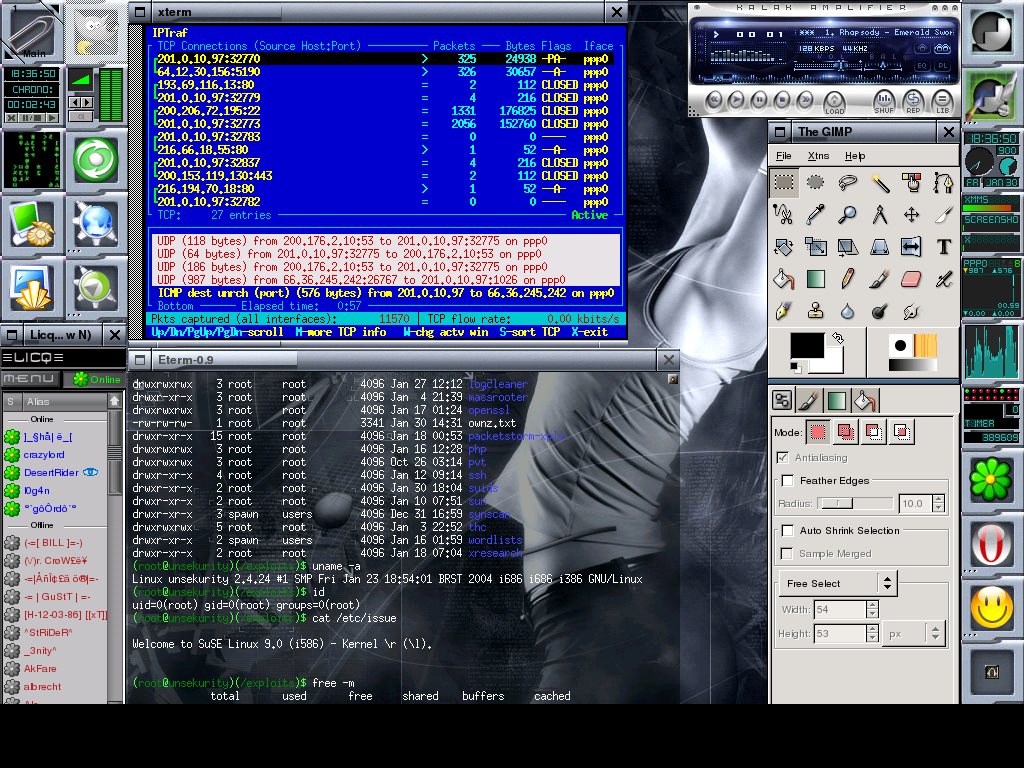Enable Auto Shrink Selection checkbox
The height and width of the screenshot is (768, 1024).
point(788,530)
